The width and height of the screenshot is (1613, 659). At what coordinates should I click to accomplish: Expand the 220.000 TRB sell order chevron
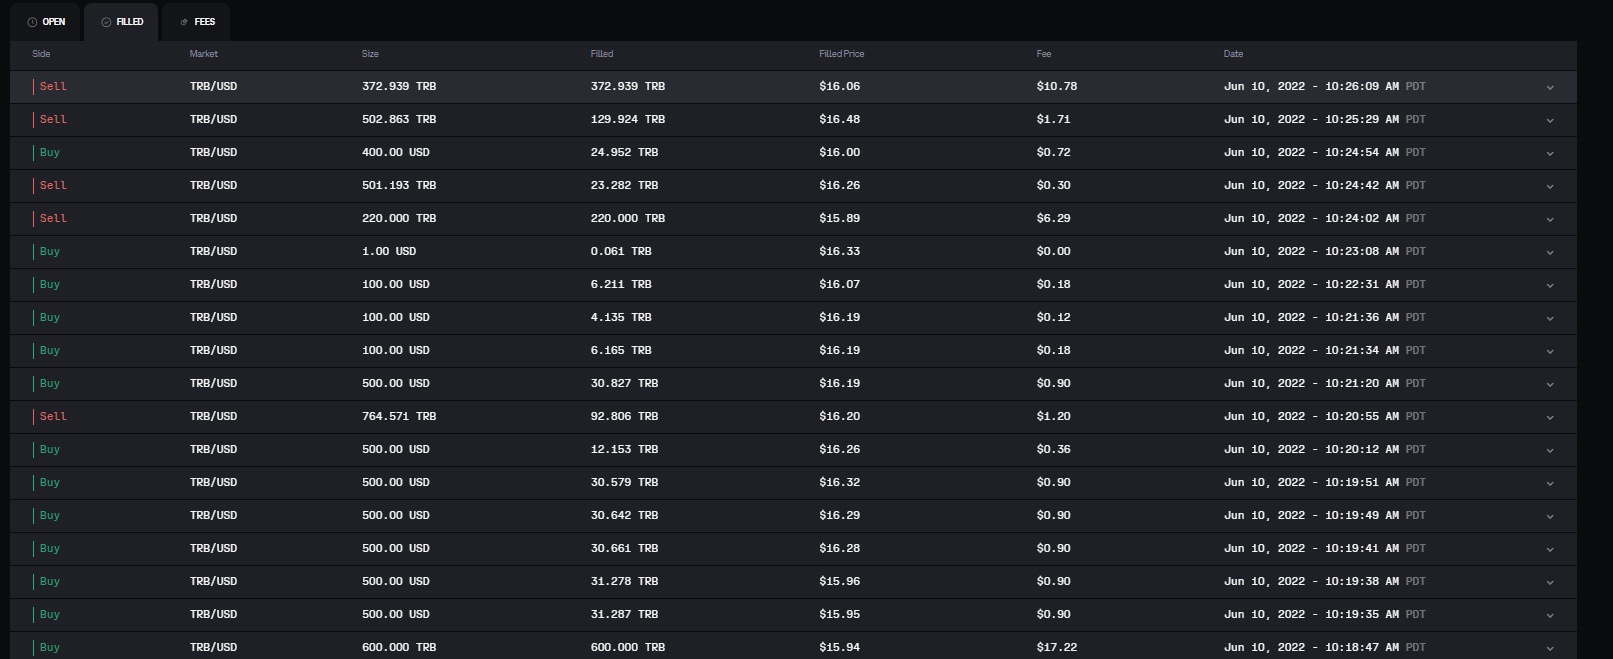point(1550,219)
